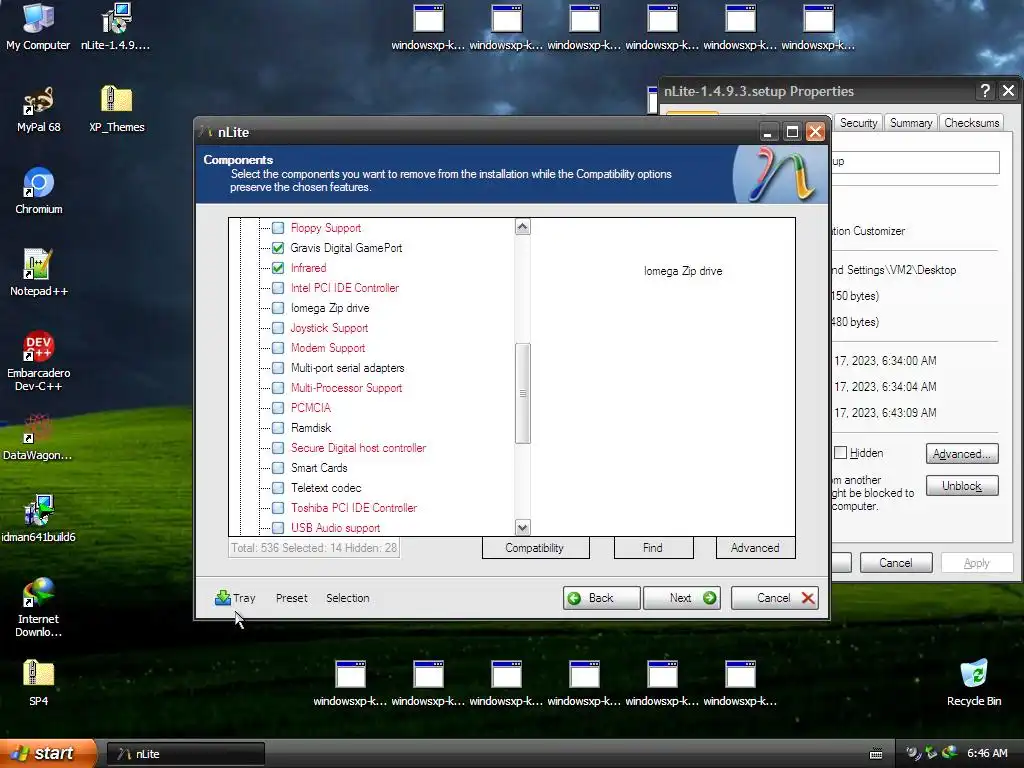Viewport: 1024px width, 768px height.
Task: Click the nLite logo icon in title bar
Action: click(206, 132)
